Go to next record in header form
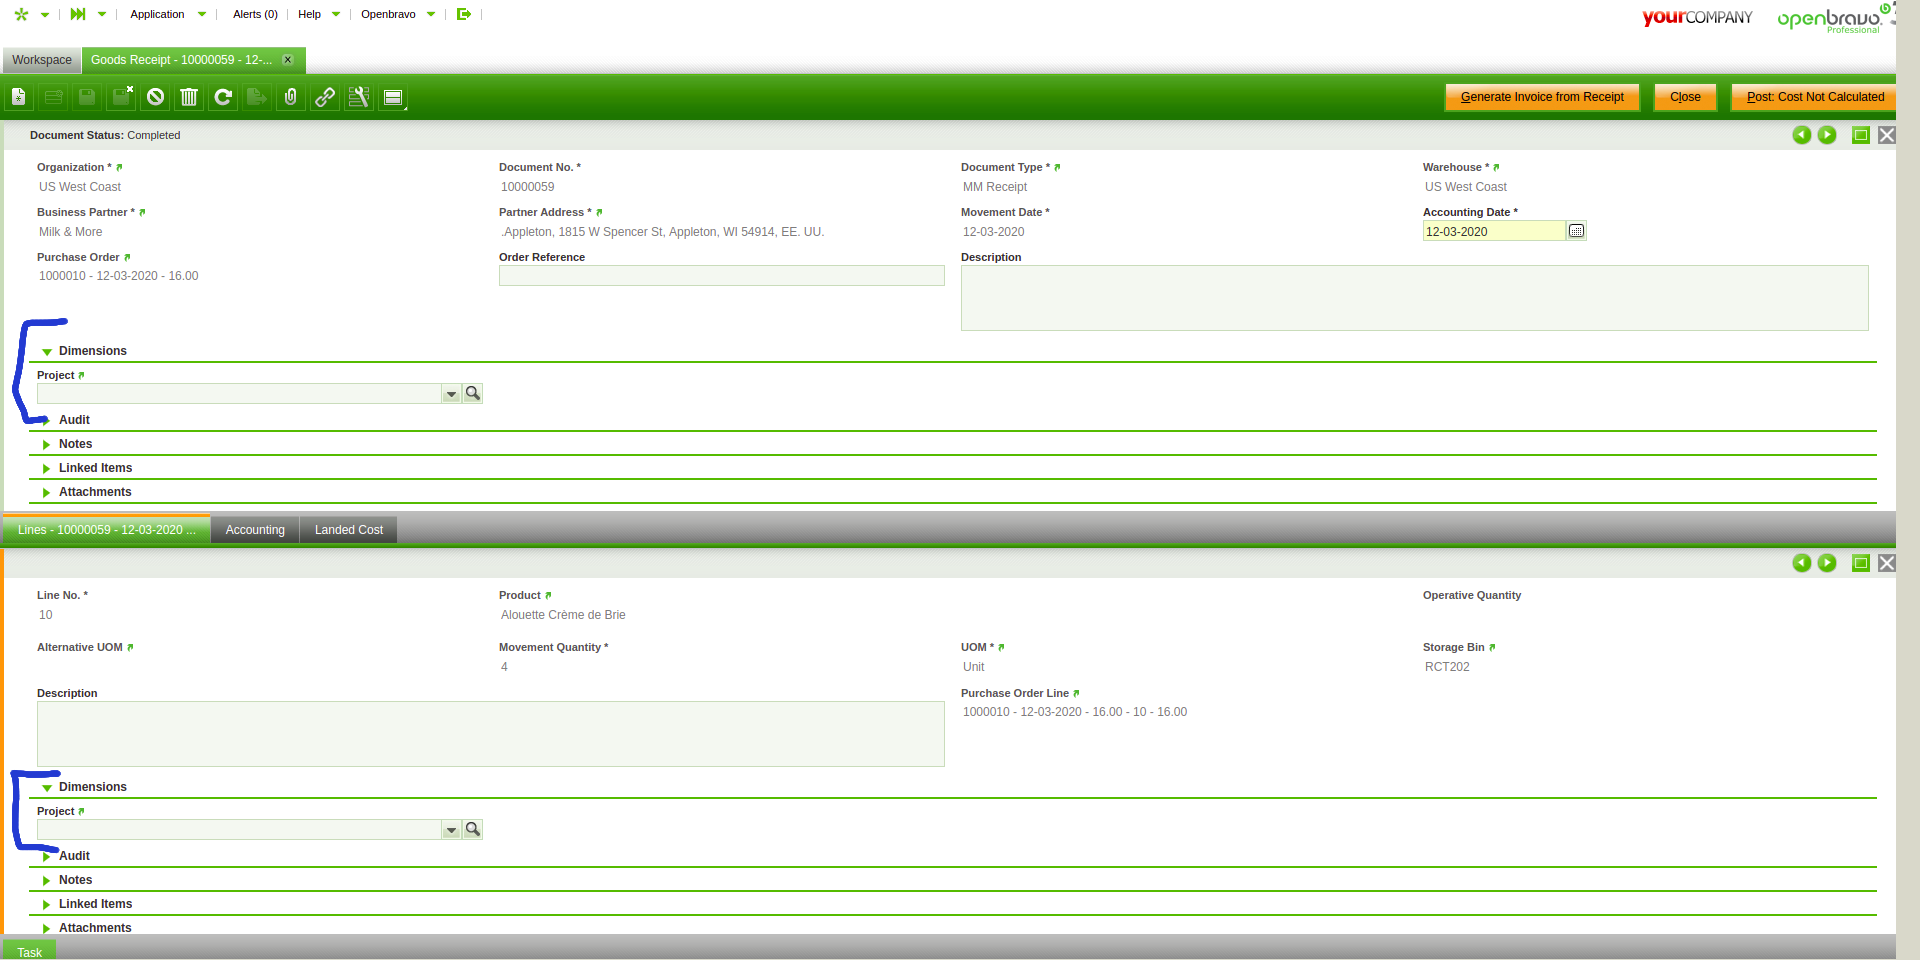 click(1827, 135)
